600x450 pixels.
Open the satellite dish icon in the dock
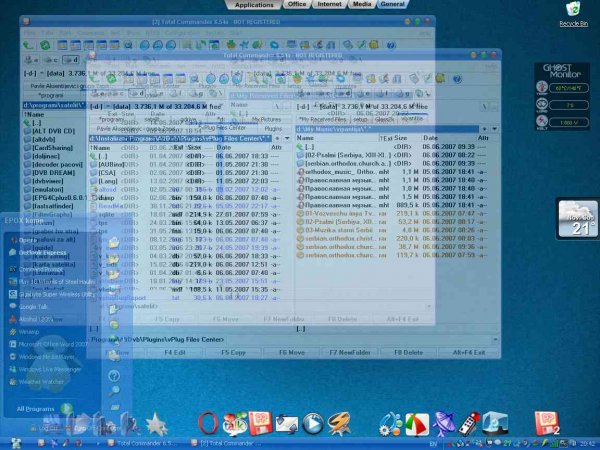(443, 424)
